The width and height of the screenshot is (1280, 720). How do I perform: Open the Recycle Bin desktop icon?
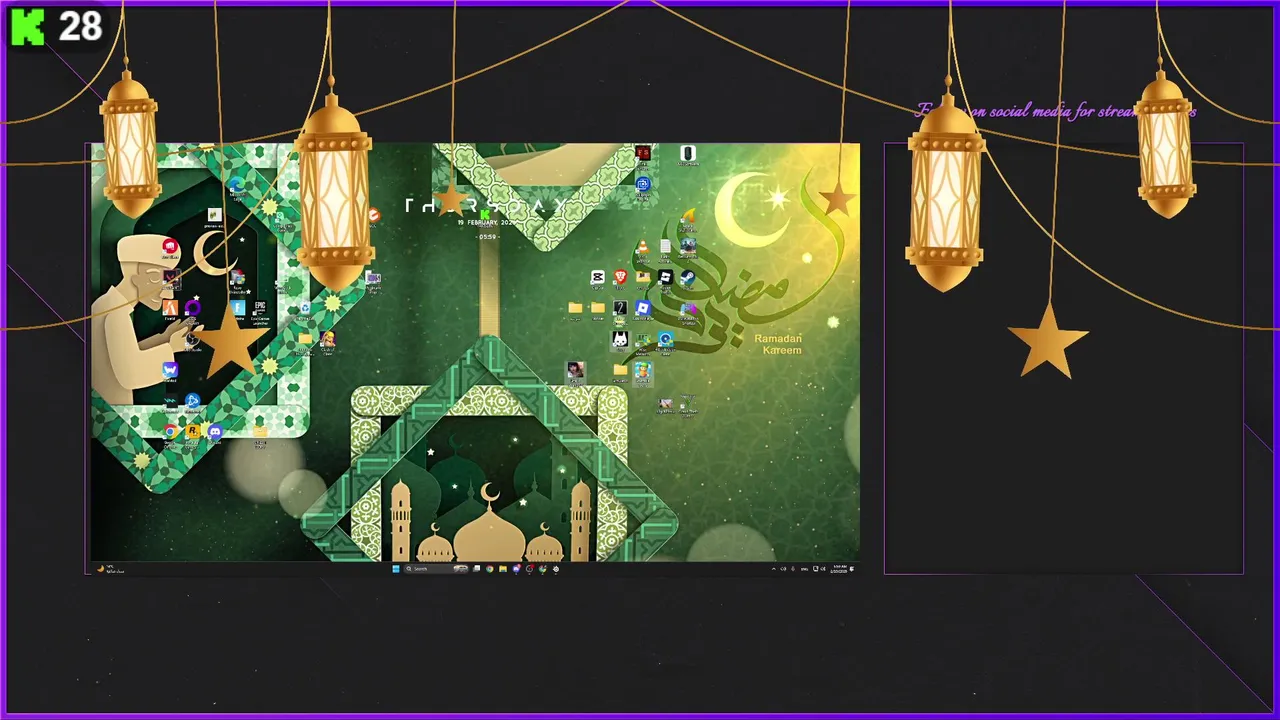click(305, 308)
